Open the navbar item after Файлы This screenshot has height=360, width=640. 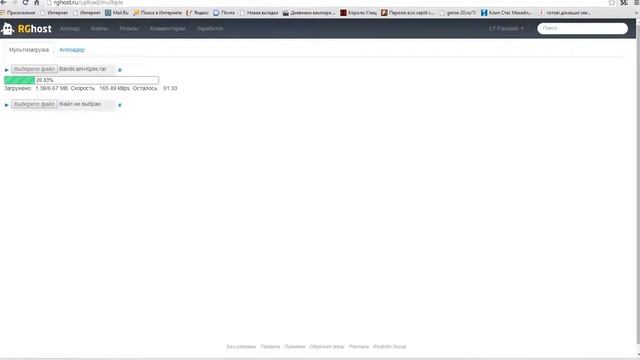tap(129, 29)
